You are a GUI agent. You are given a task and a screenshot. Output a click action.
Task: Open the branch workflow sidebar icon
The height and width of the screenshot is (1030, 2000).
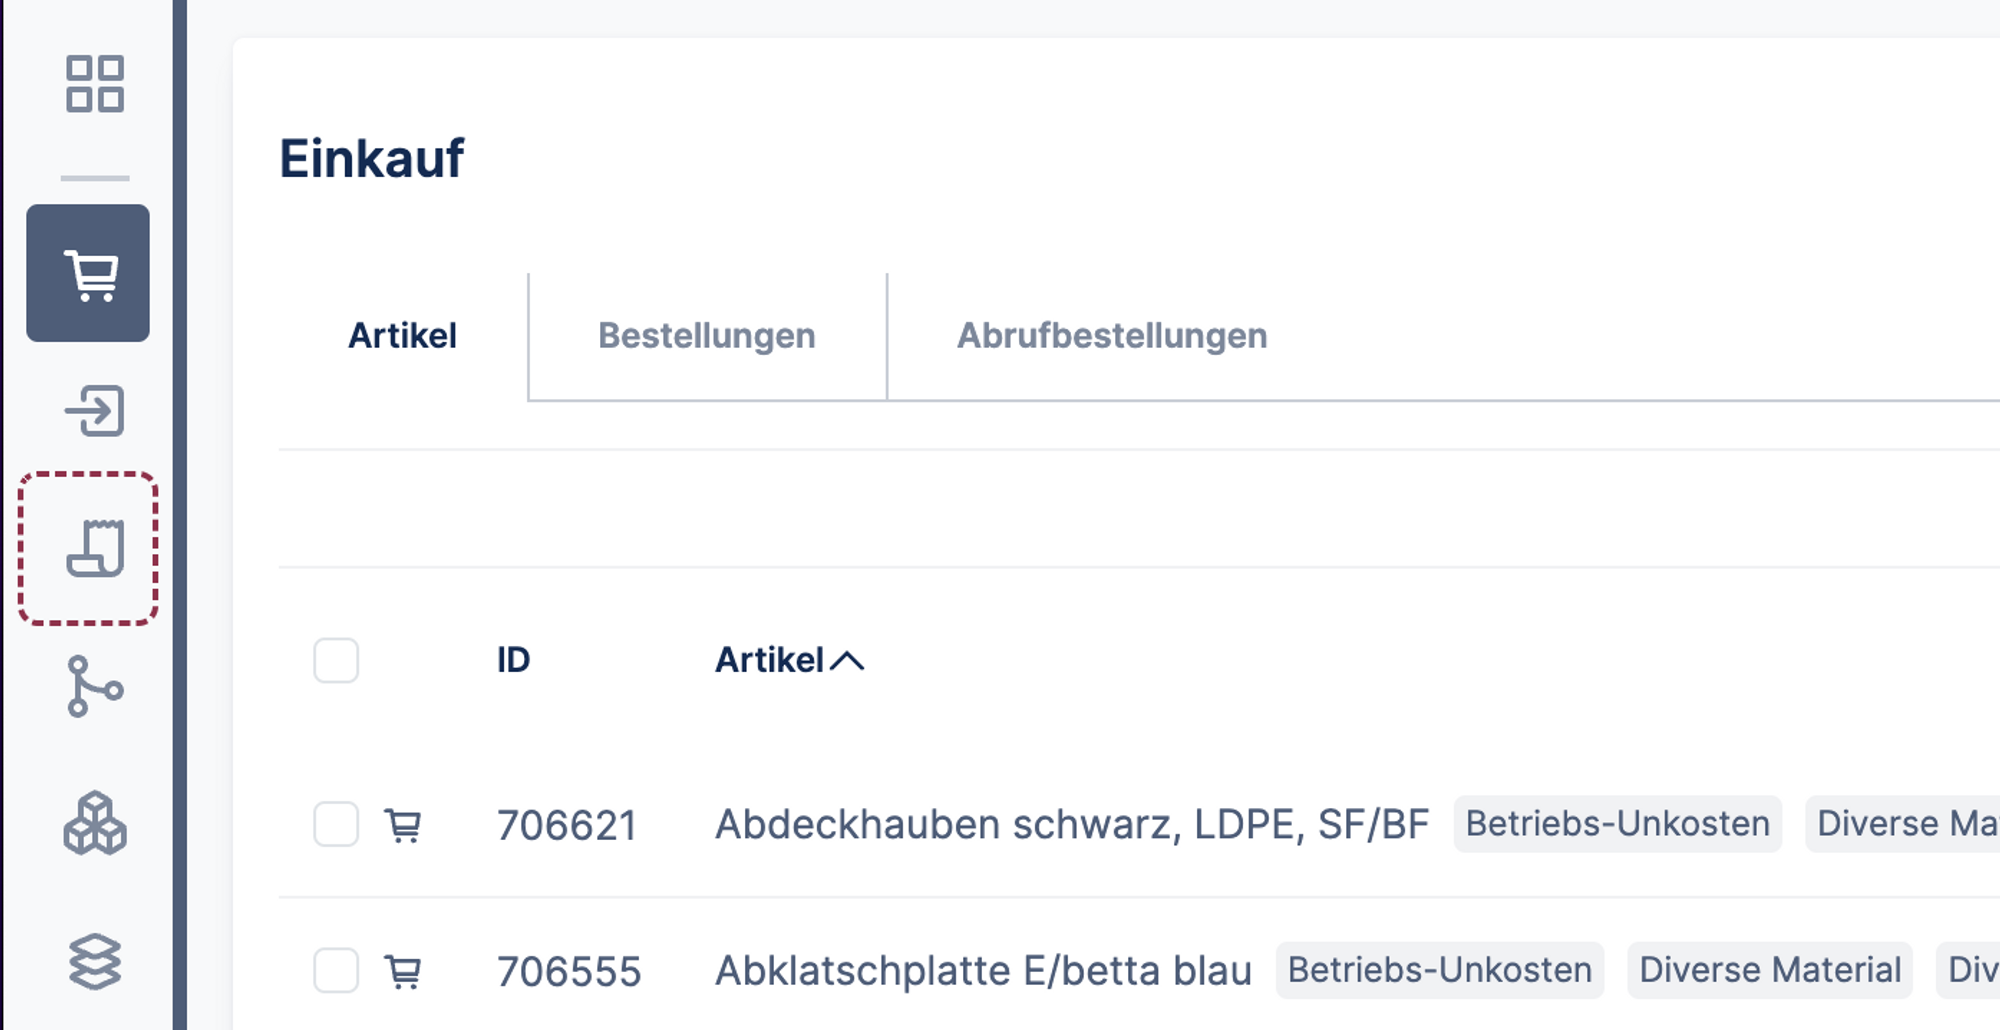(x=95, y=687)
